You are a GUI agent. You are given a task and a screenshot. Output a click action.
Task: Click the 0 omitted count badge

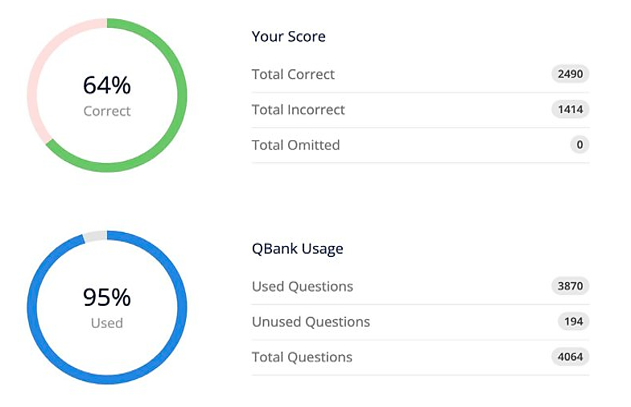tap(579, 145)
